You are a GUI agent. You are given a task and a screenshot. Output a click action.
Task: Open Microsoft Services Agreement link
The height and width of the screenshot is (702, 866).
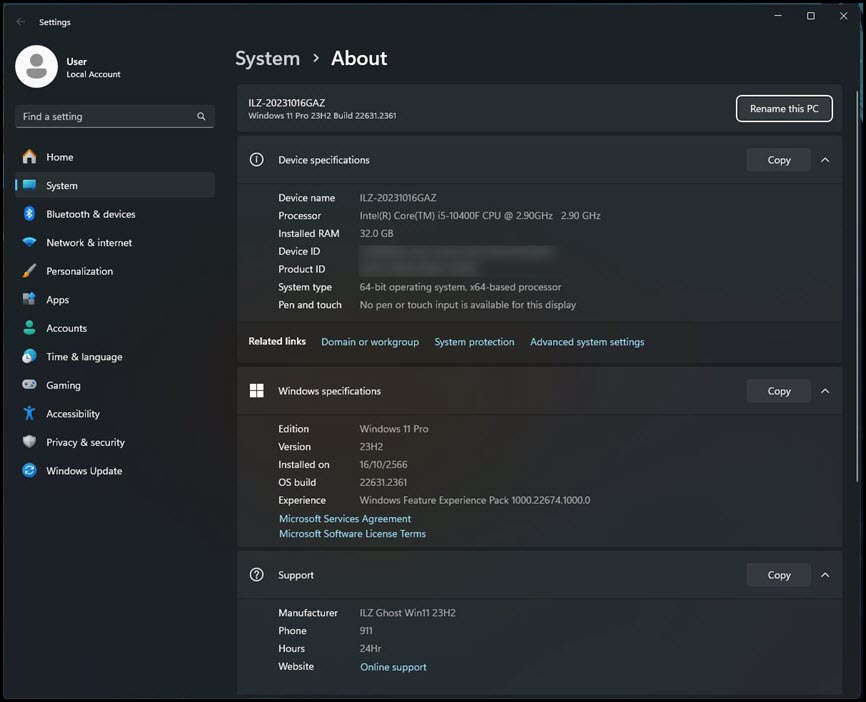coord(345,519)
